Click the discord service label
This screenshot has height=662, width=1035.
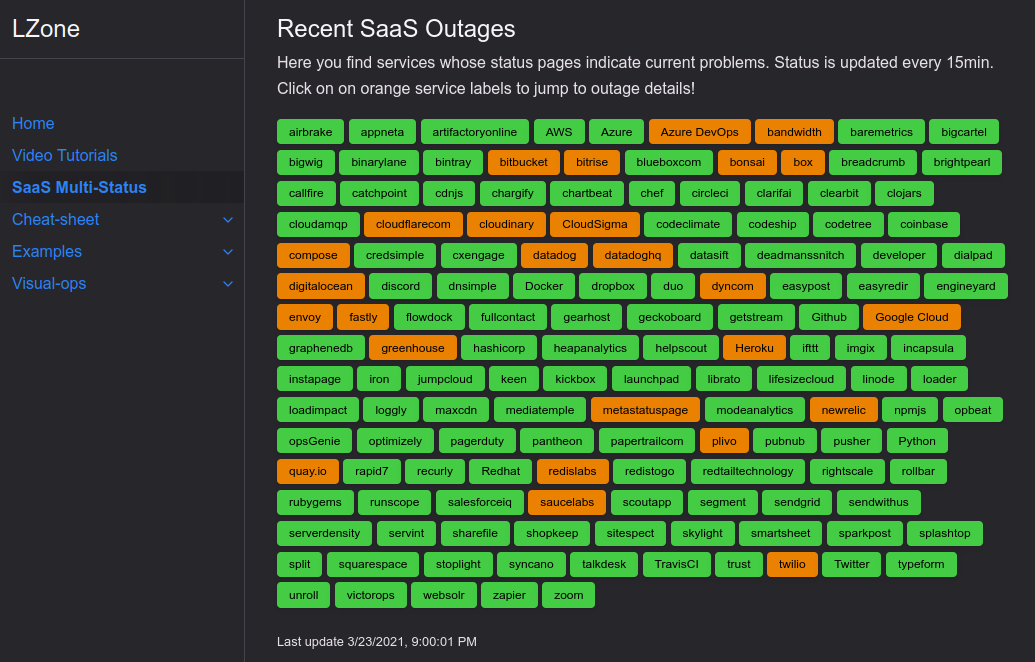401,286
